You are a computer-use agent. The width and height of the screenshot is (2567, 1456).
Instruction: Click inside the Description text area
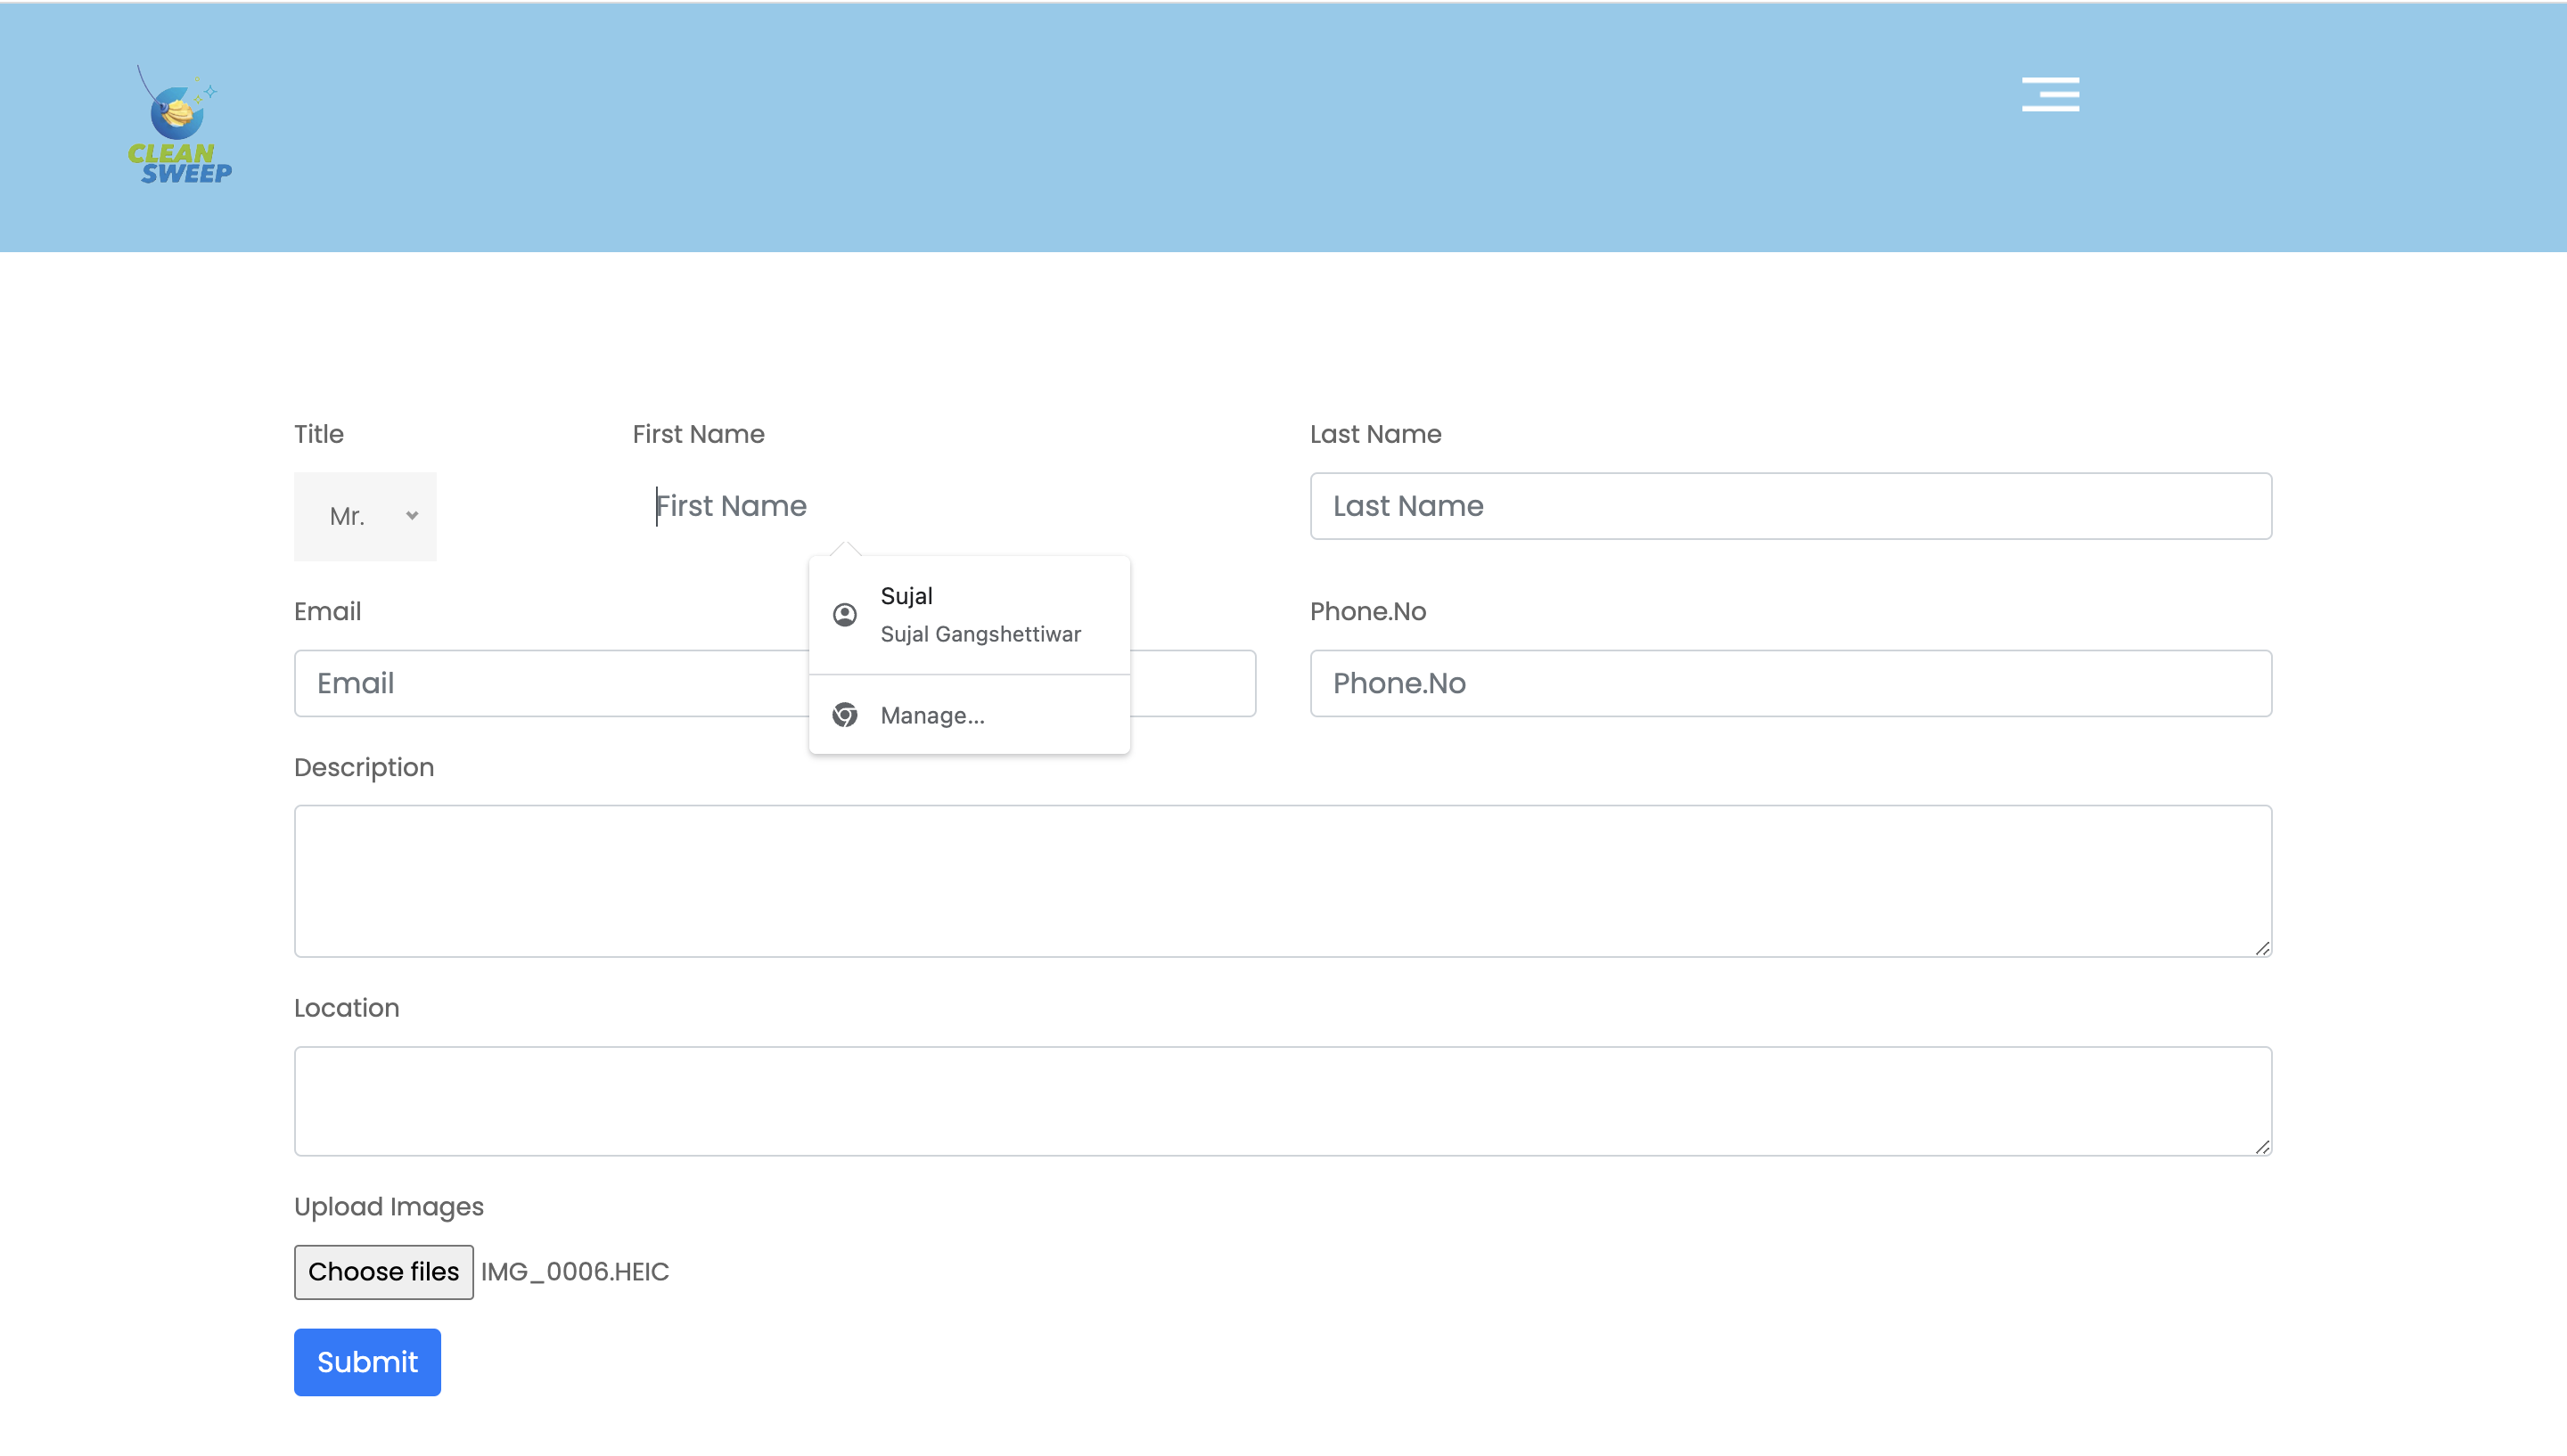click(1282, 880)
